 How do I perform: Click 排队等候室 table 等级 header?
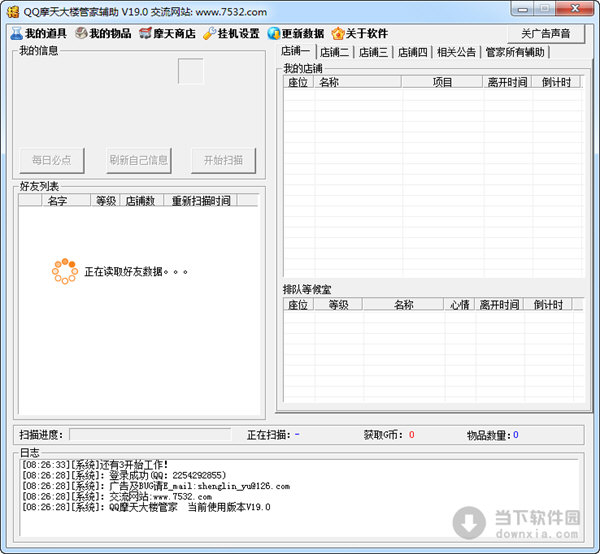click(x=338, y=305)
